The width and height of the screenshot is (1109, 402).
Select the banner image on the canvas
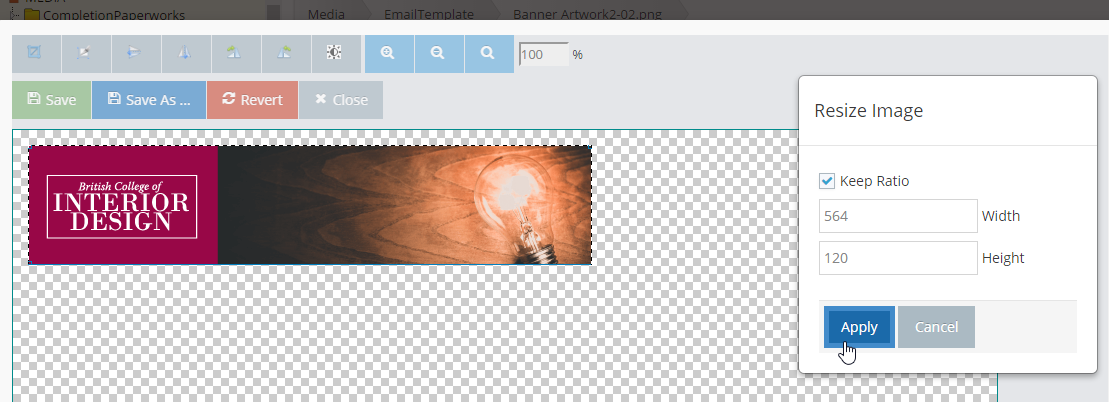(x=310, y=205)
